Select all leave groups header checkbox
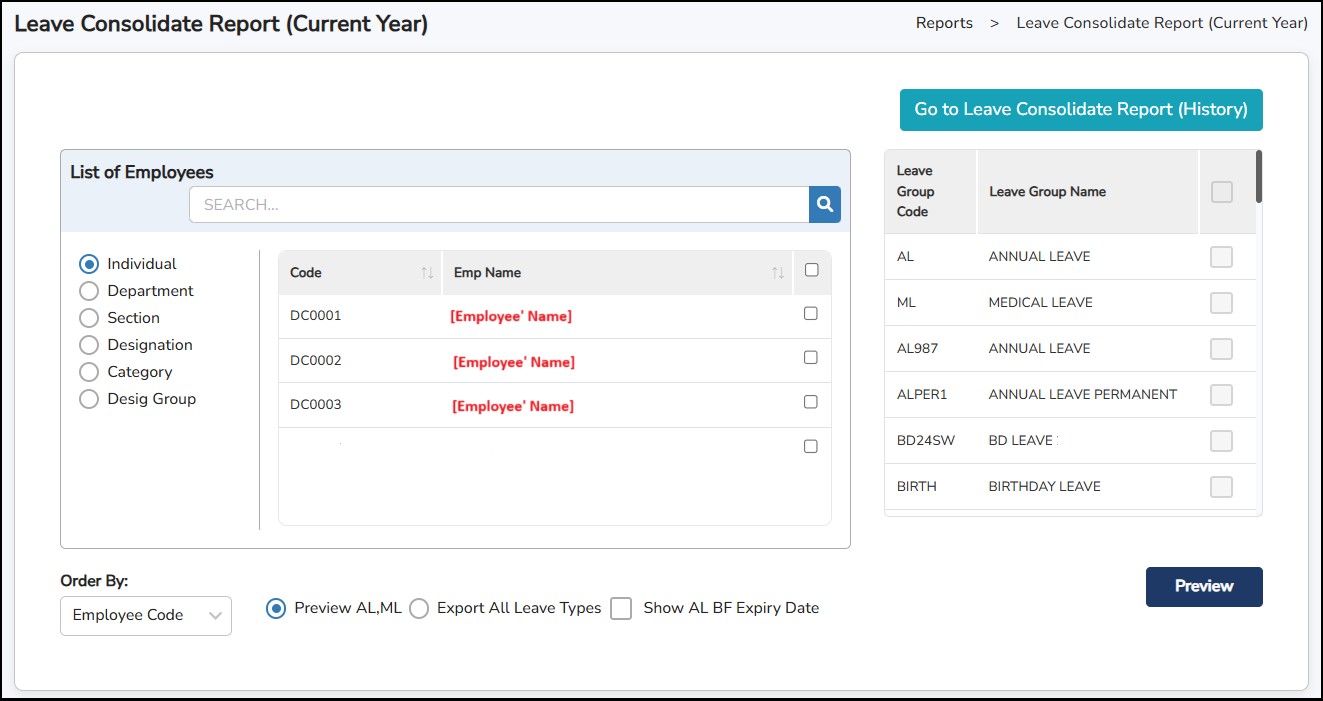This screenshot has height=701, width=1323. 1221,192
